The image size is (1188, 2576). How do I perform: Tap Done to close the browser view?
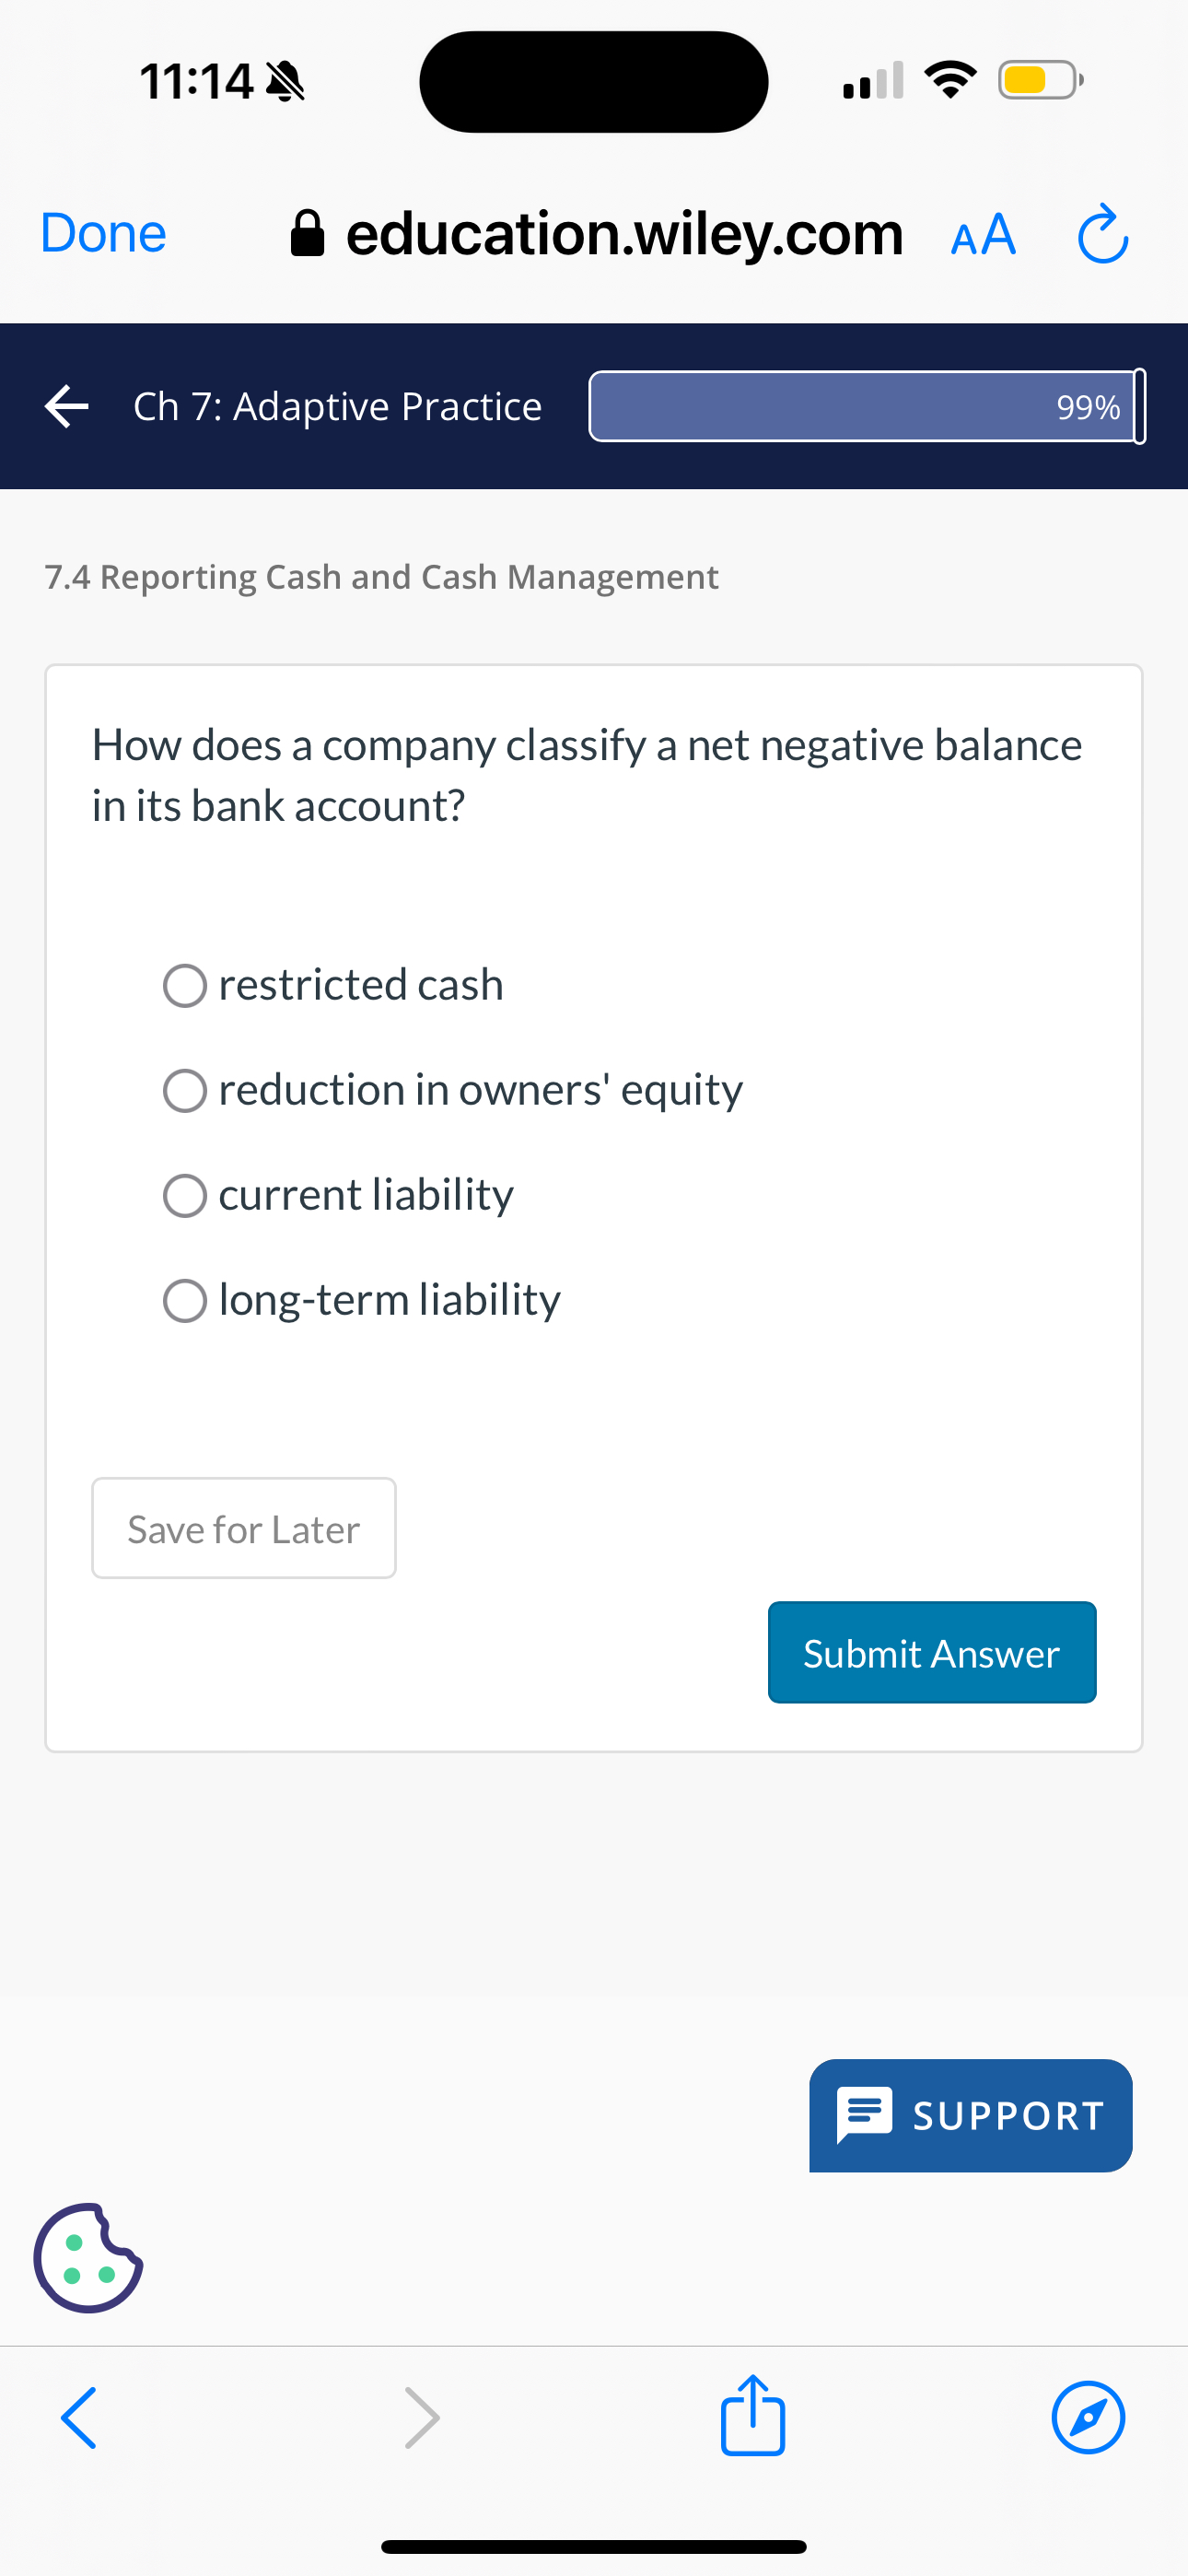(102, 234)
